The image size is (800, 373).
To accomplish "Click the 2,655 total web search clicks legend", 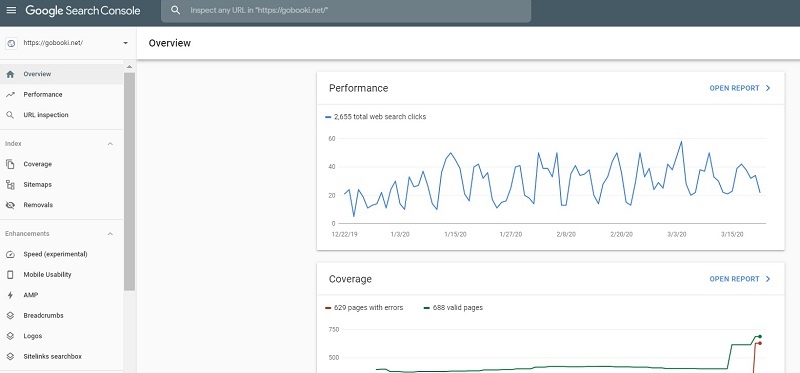I will click(376, 117).
